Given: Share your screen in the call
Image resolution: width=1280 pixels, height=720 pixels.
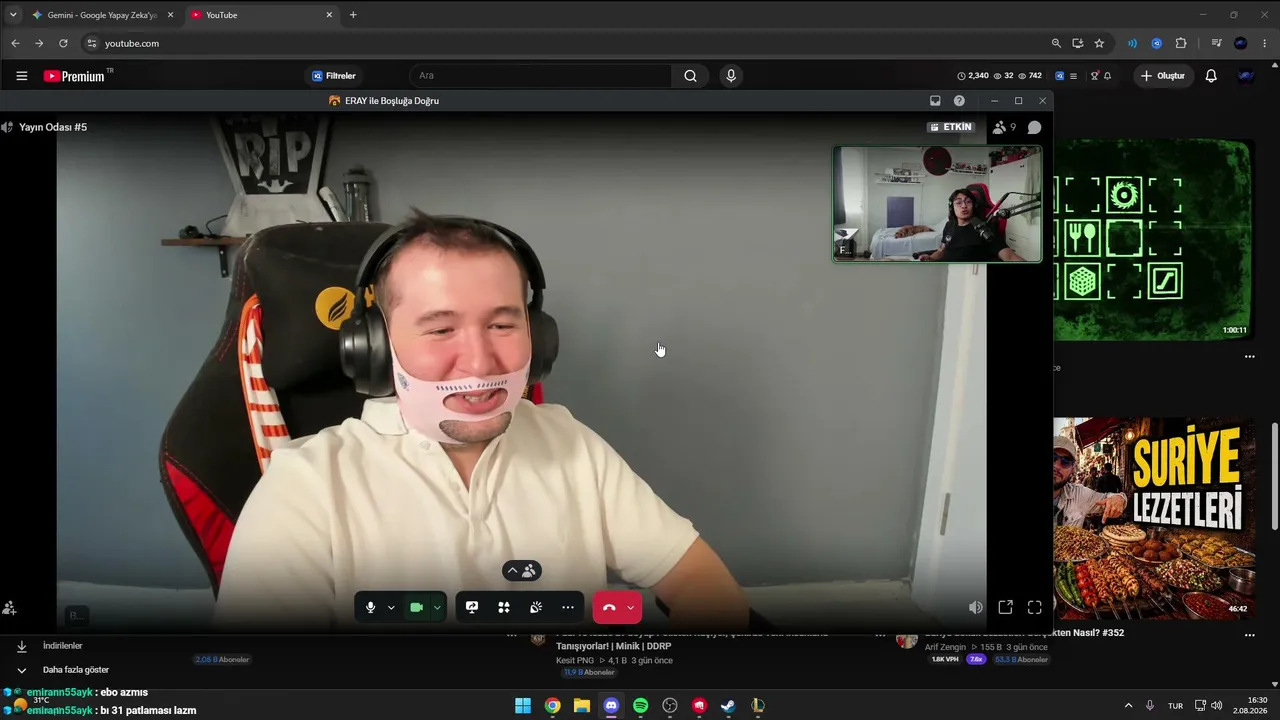Looking at the screenshot, I should coord(472,607).
